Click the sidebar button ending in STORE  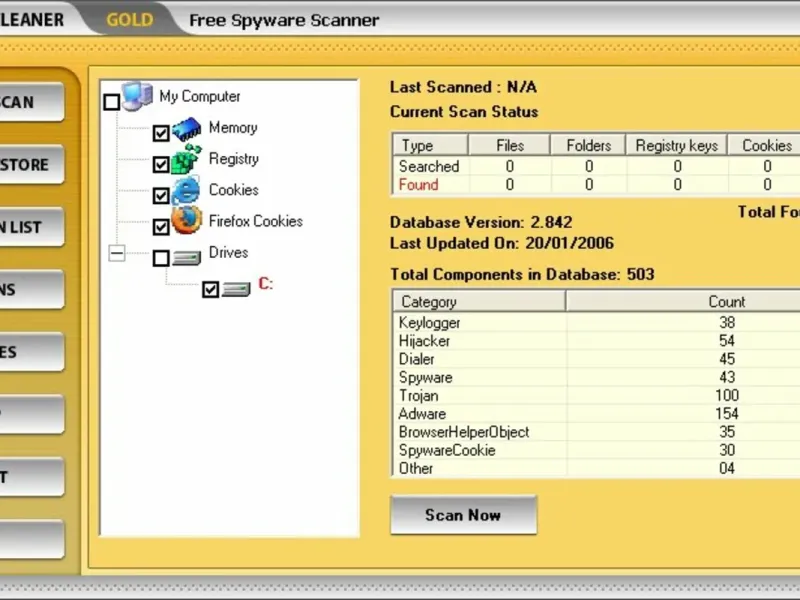pos(32,165)
